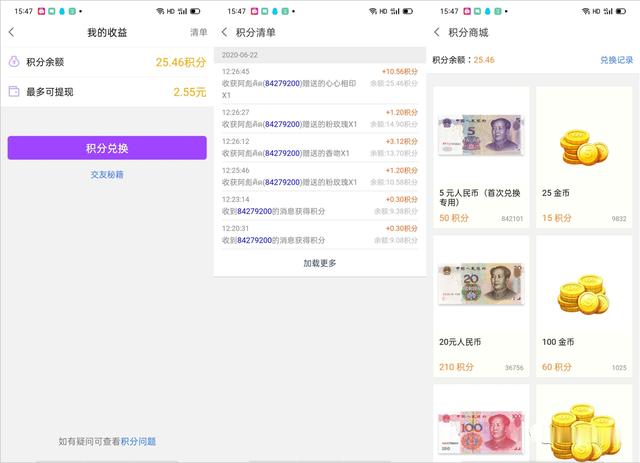Open 兑换记录 exchange history

coord(616,60)
